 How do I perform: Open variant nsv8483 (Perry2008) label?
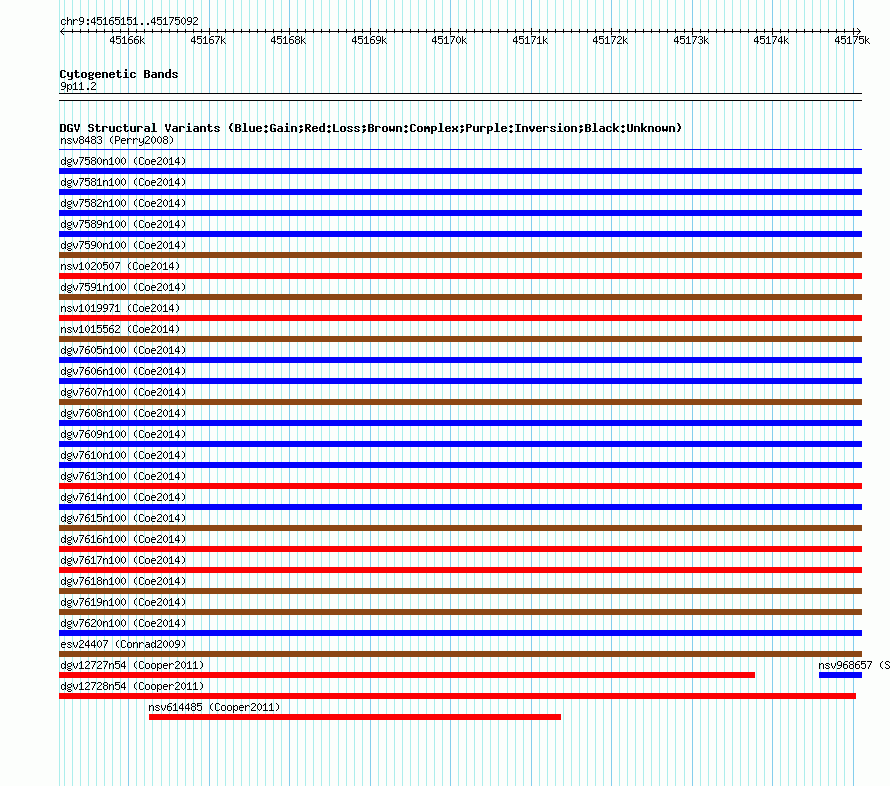117,140
